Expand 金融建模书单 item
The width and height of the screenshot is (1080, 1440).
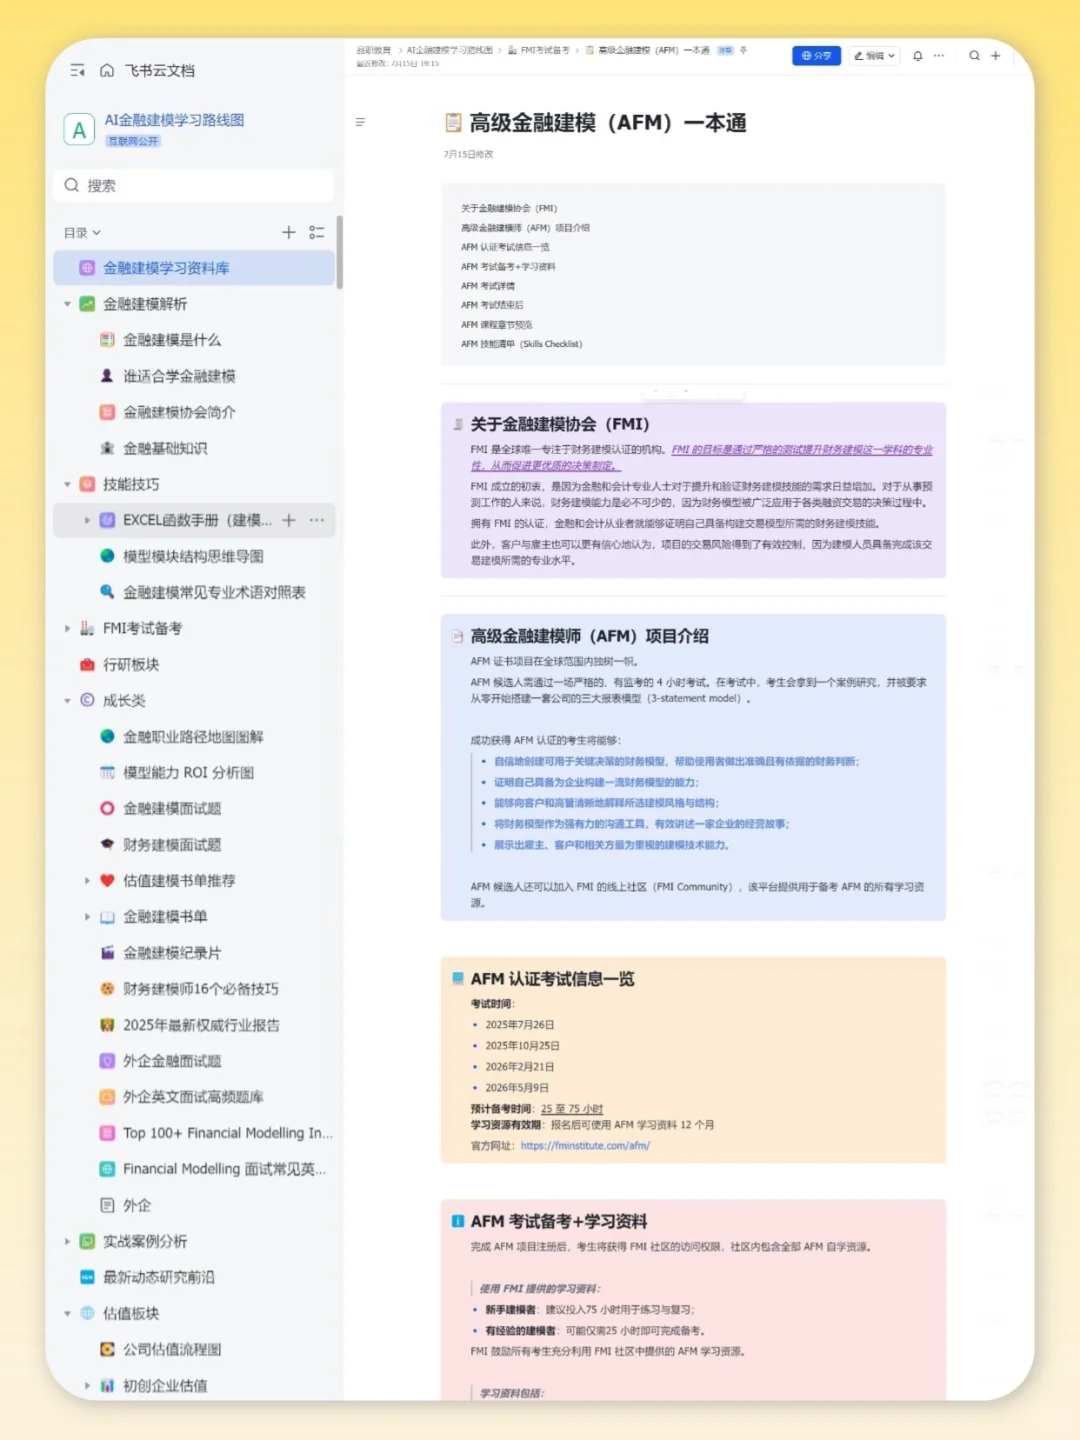pos(87,917)
